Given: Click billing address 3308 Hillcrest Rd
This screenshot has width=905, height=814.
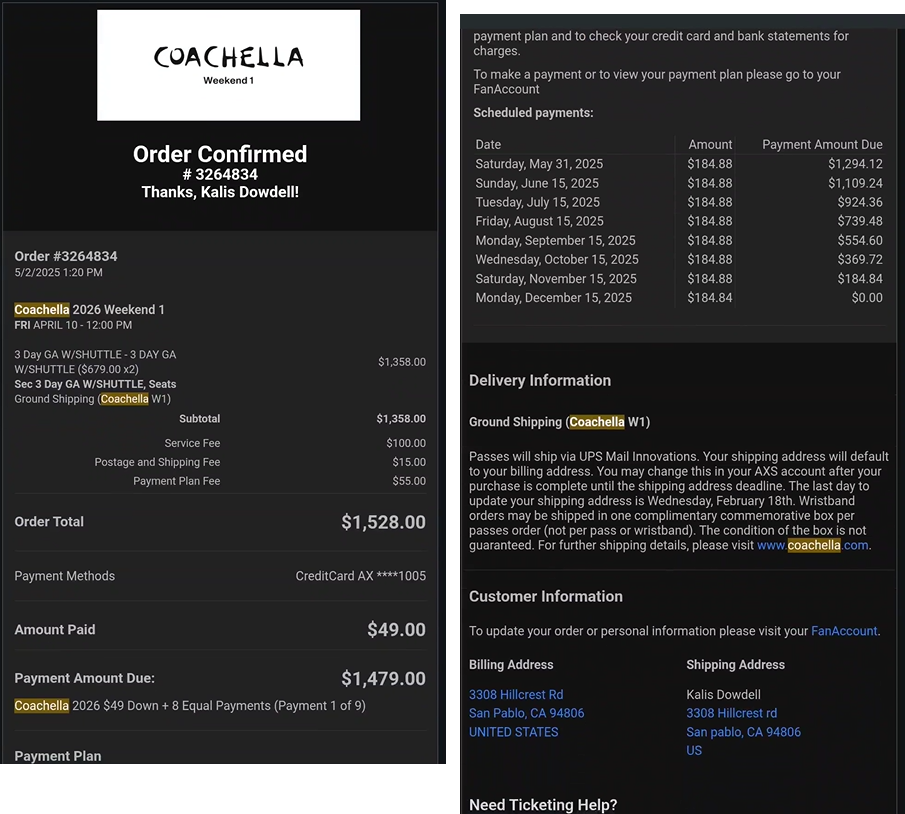Looking at the screenshot, I should point(516,694).
